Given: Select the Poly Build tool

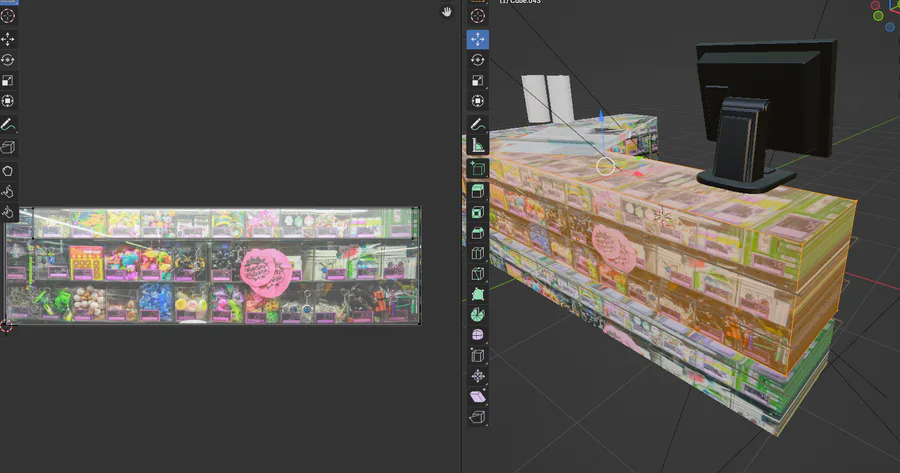Looking at the screenshot, I should [478, 294].
